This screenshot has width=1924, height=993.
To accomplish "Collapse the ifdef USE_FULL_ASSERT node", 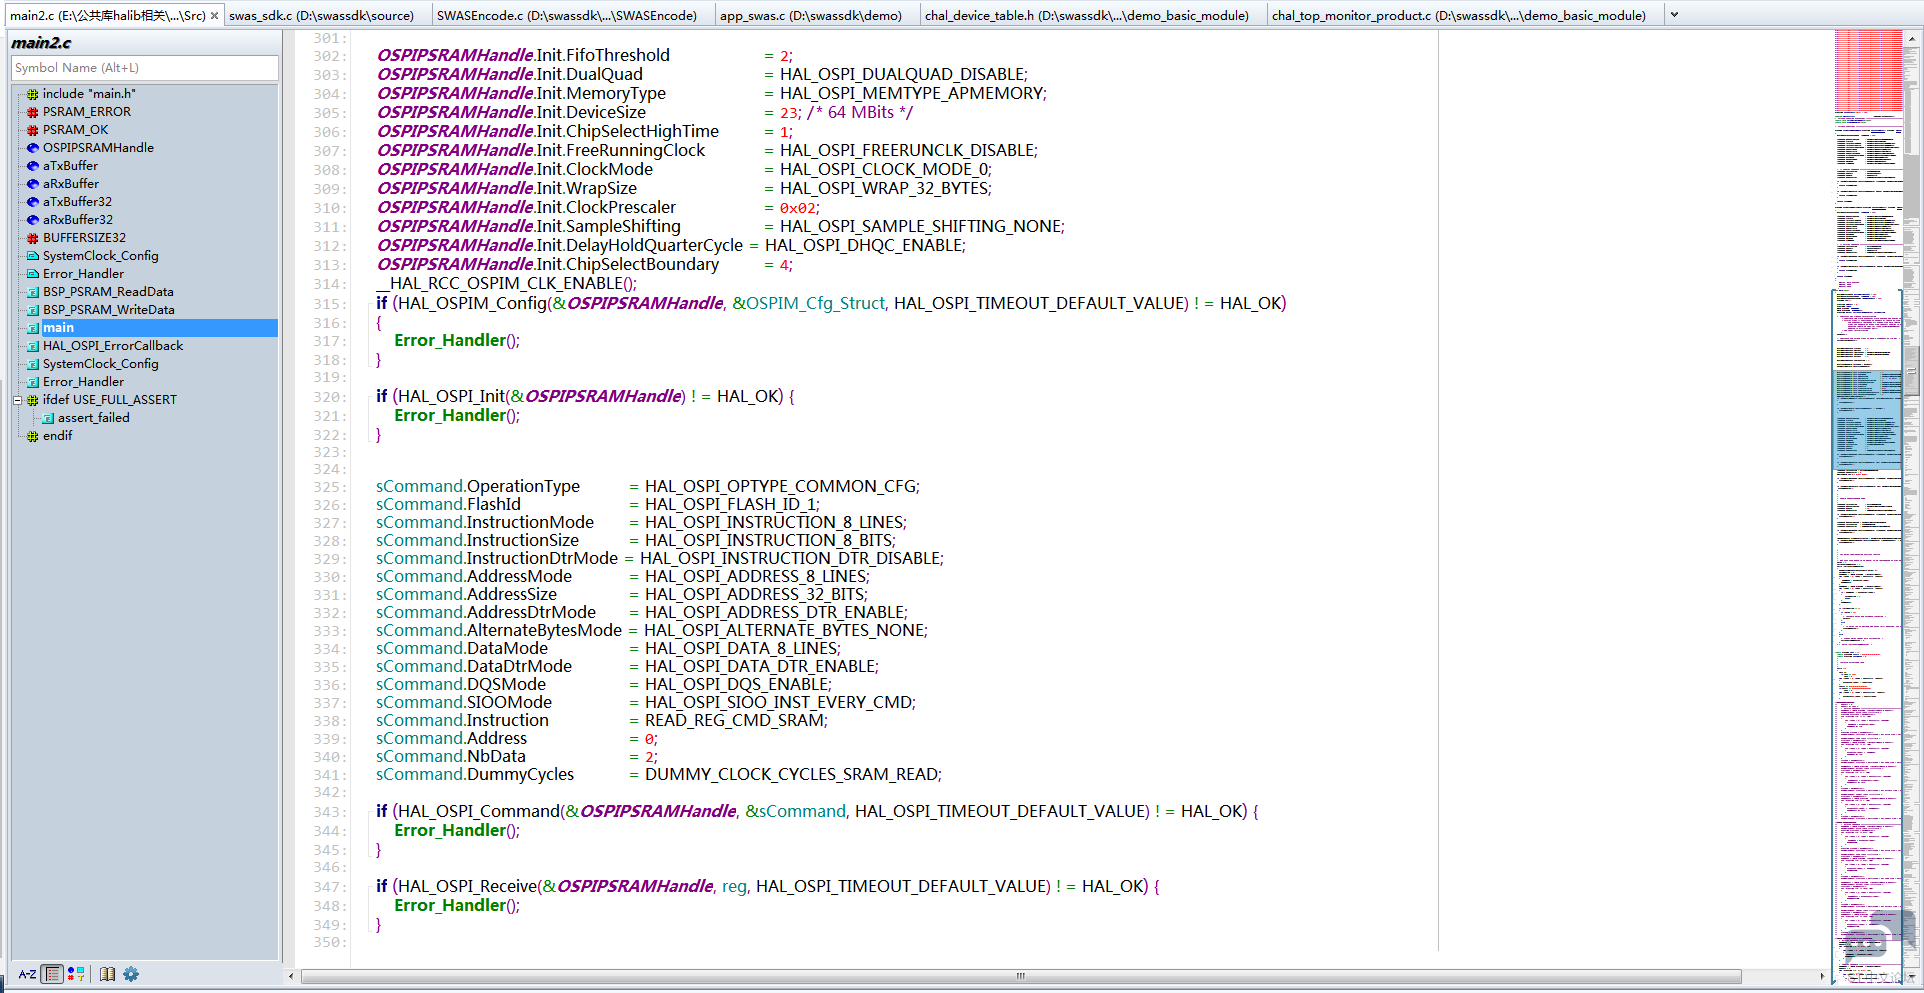I will point(18,400).
